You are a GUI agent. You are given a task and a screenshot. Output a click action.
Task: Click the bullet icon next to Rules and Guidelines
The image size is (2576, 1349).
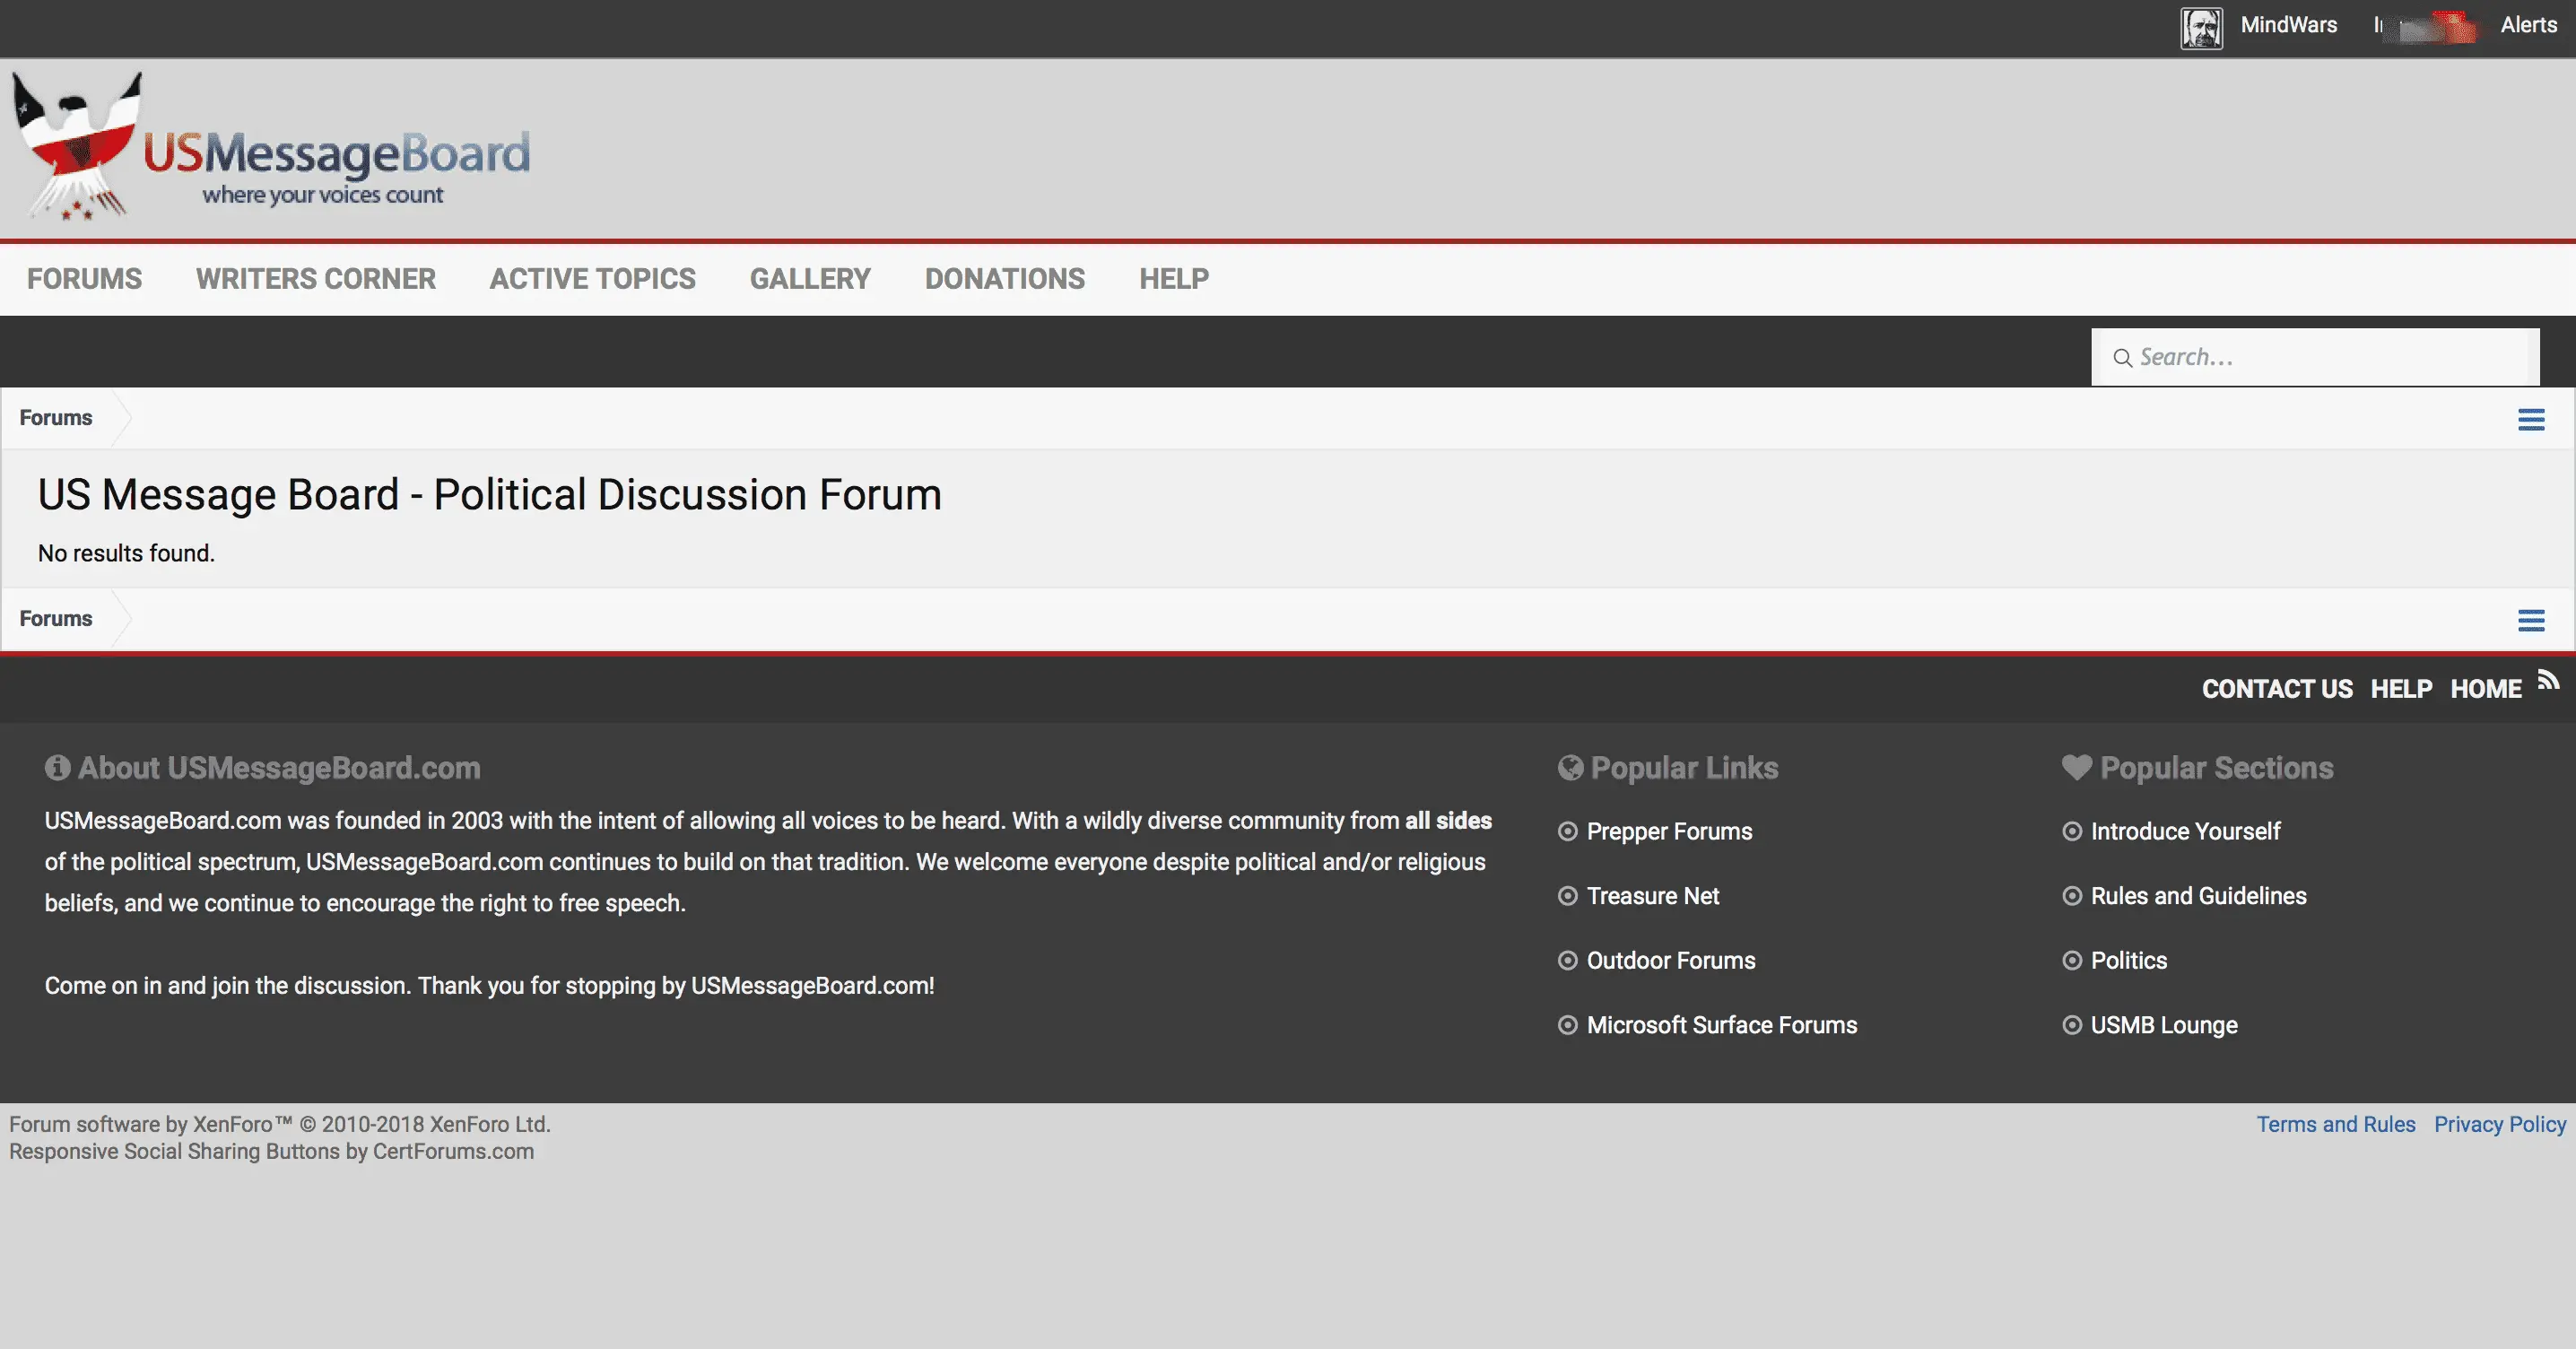tap(2072, 896)
